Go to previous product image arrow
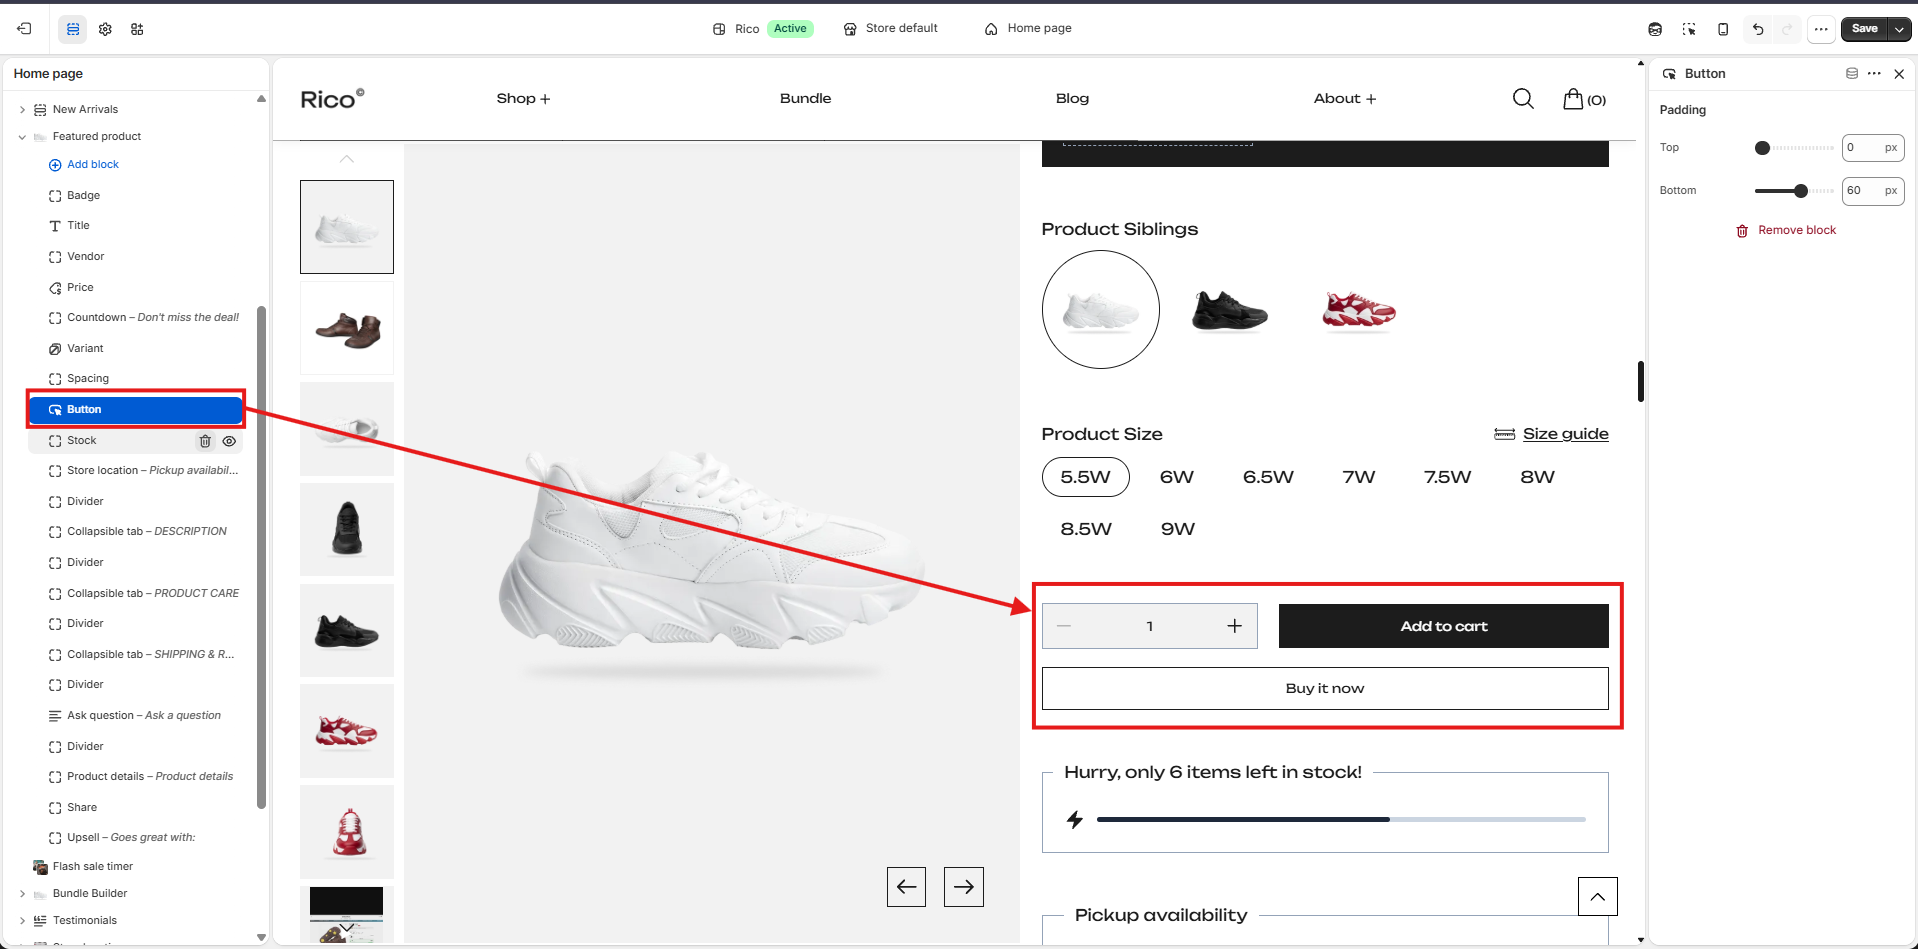1918x949 pixels. point(906,887)
